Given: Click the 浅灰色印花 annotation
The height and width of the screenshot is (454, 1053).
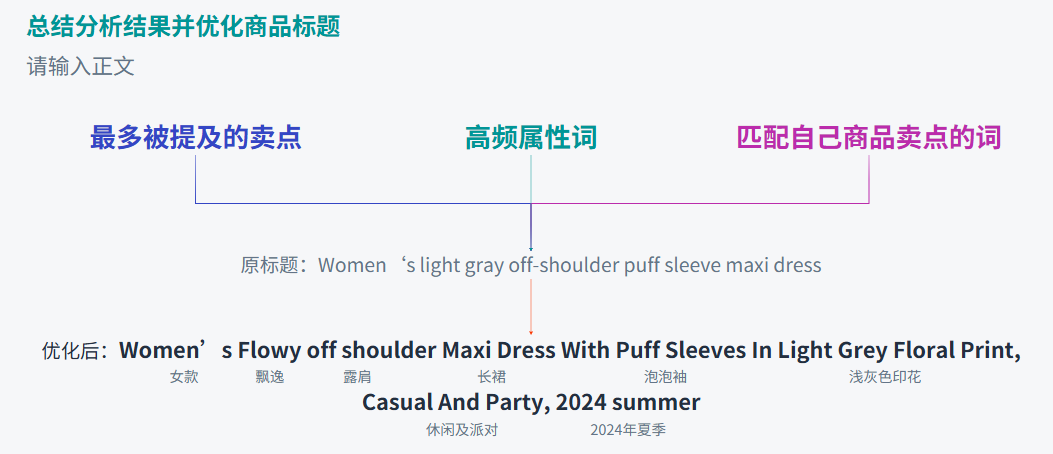Looking at the screenshot, I should 885,377.
